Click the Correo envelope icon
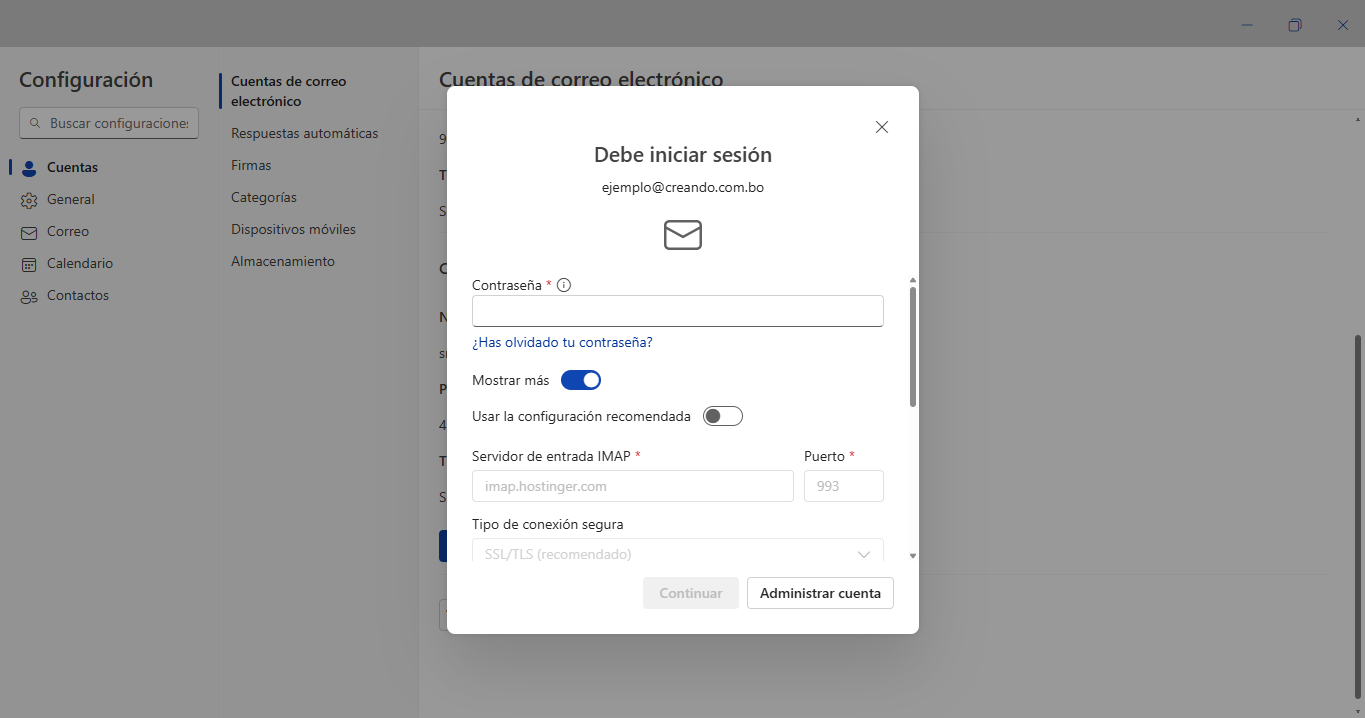 click(x=29, y=232)
